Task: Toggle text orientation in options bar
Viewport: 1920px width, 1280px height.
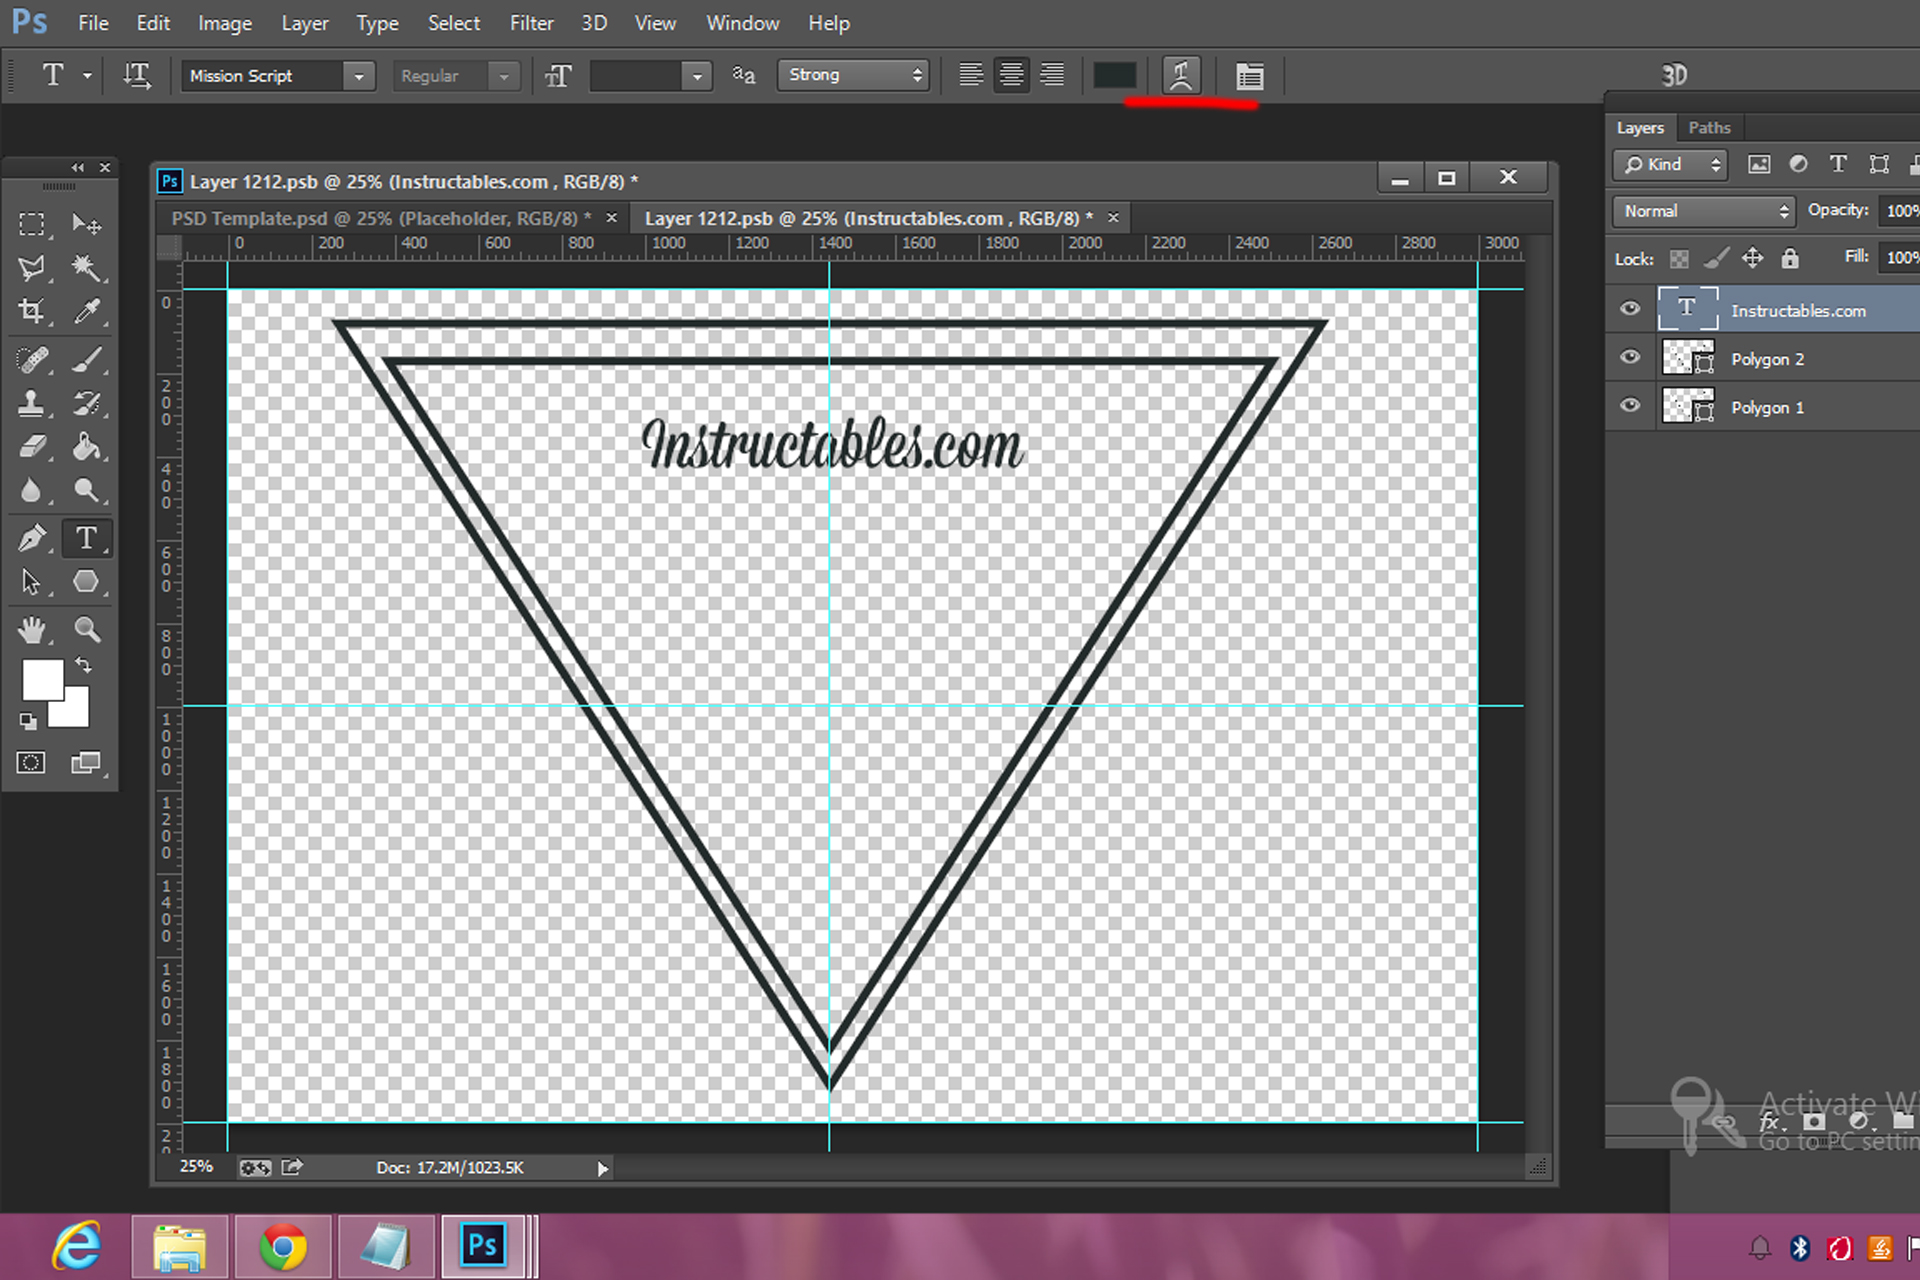Action: click(137, 75)
